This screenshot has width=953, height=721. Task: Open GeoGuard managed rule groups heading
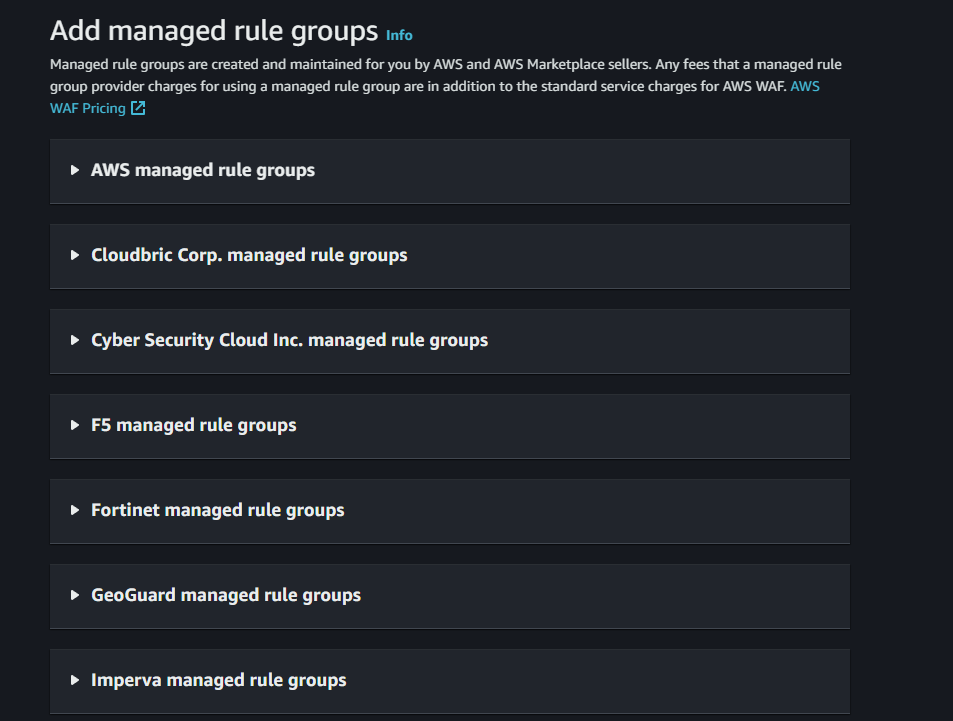tap(226, 595)
